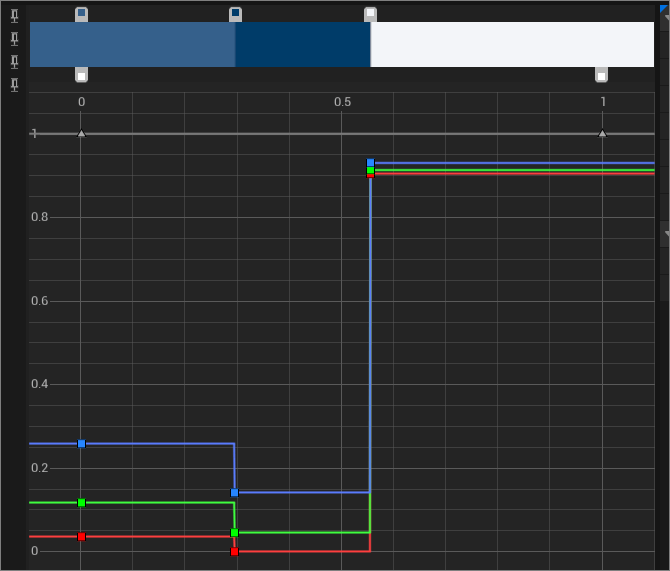
Task: Select blue key at the first step down
Action: point(234,493)
